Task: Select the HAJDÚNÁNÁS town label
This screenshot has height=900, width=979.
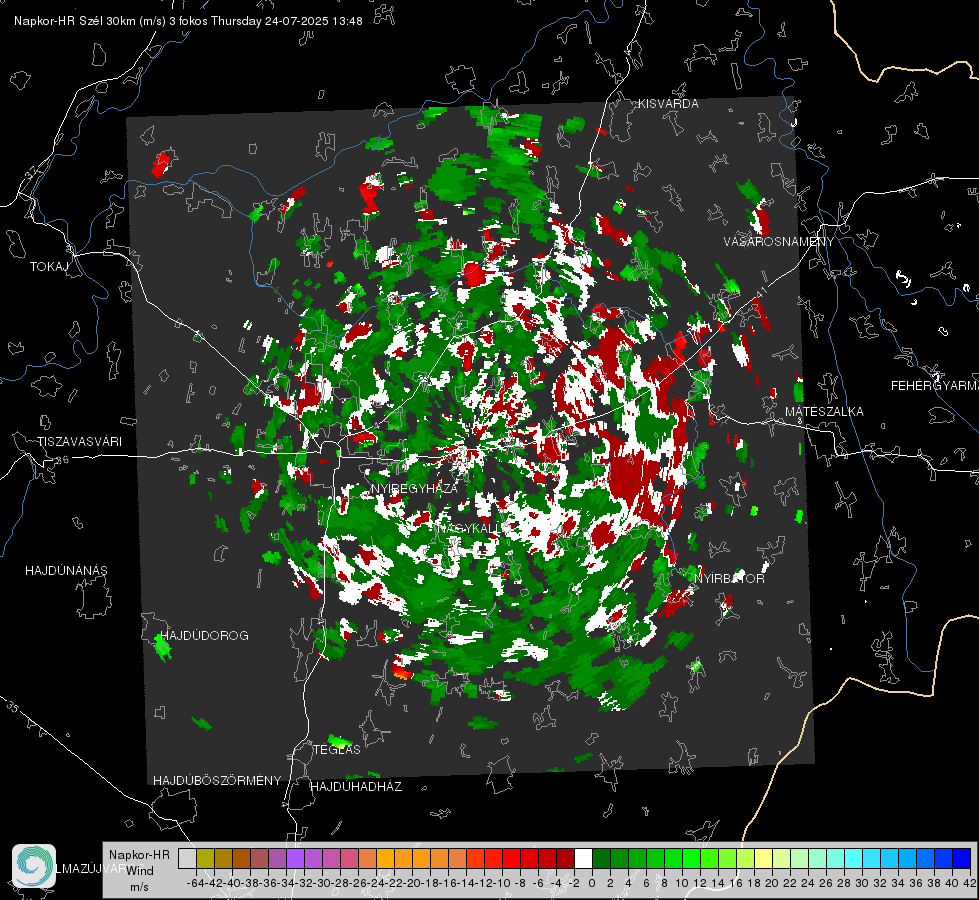Action: (66, 571)
